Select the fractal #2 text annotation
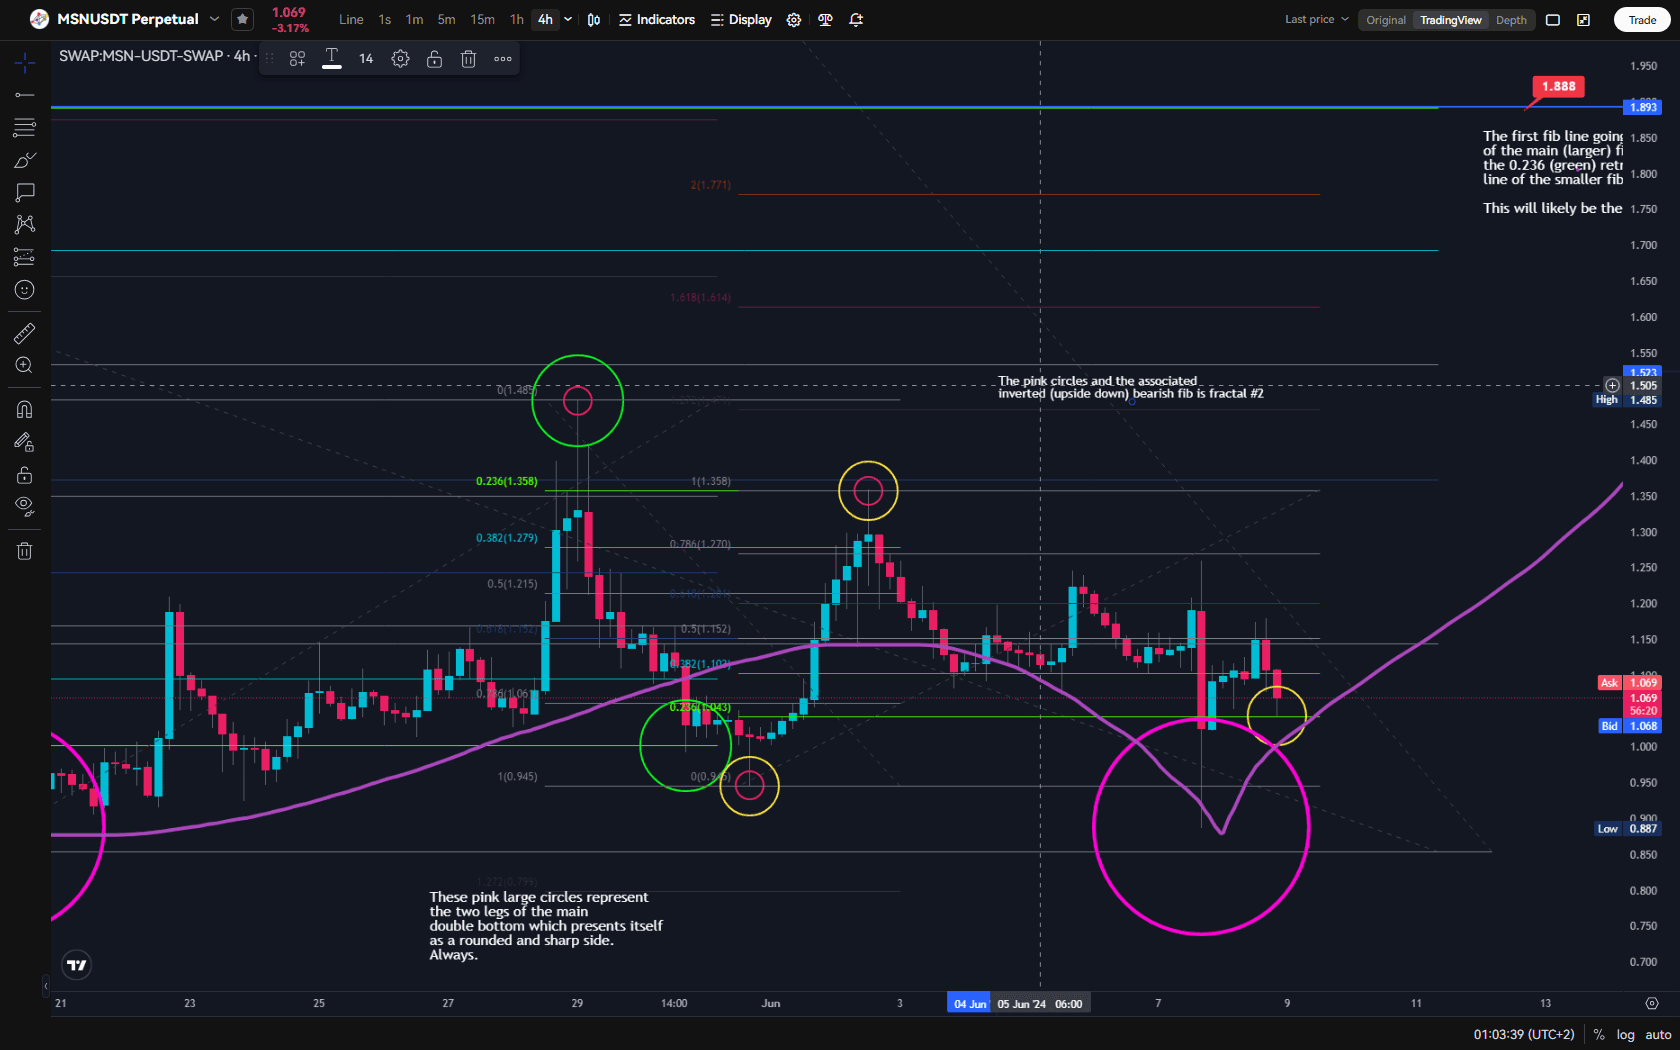 pyautogui.click(x=1130, y=387)
